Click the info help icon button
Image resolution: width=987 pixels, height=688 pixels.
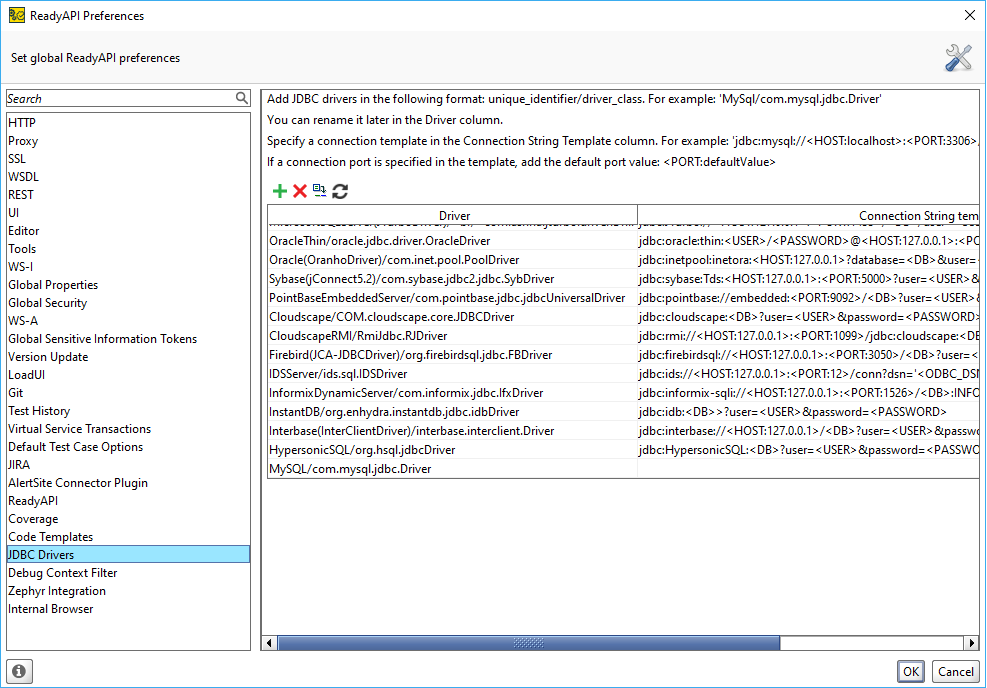[x=20, y=671]
